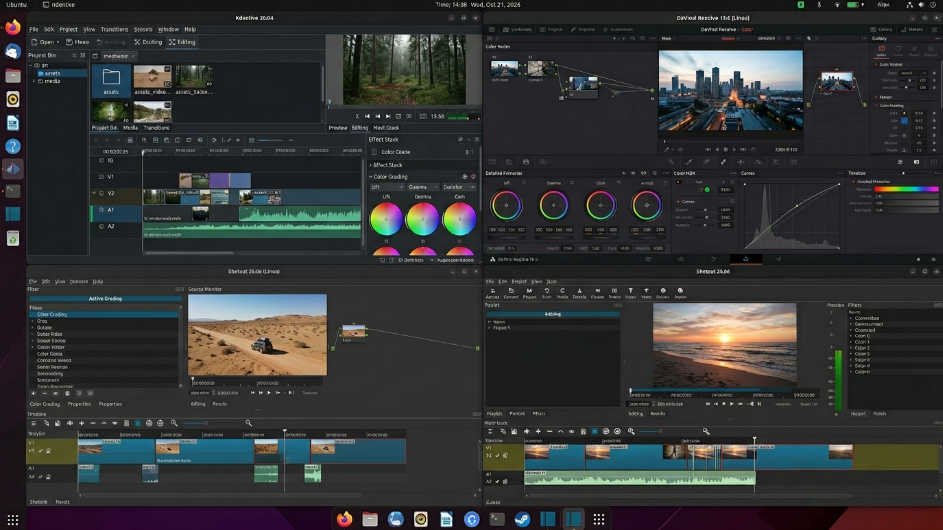
Task: Zoom in on the left Shotcut timeline
Action: coord(248,424)
